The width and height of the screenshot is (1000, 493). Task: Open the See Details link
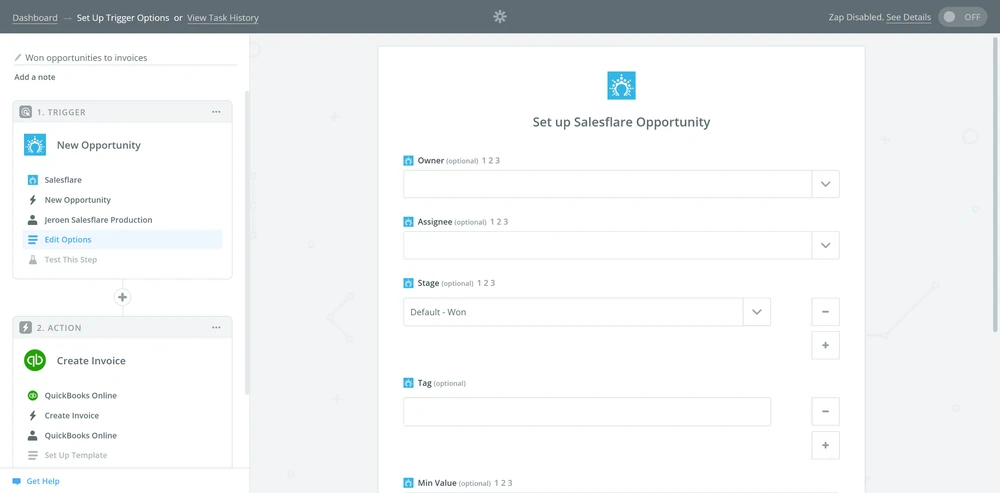[x=908, y=17]
